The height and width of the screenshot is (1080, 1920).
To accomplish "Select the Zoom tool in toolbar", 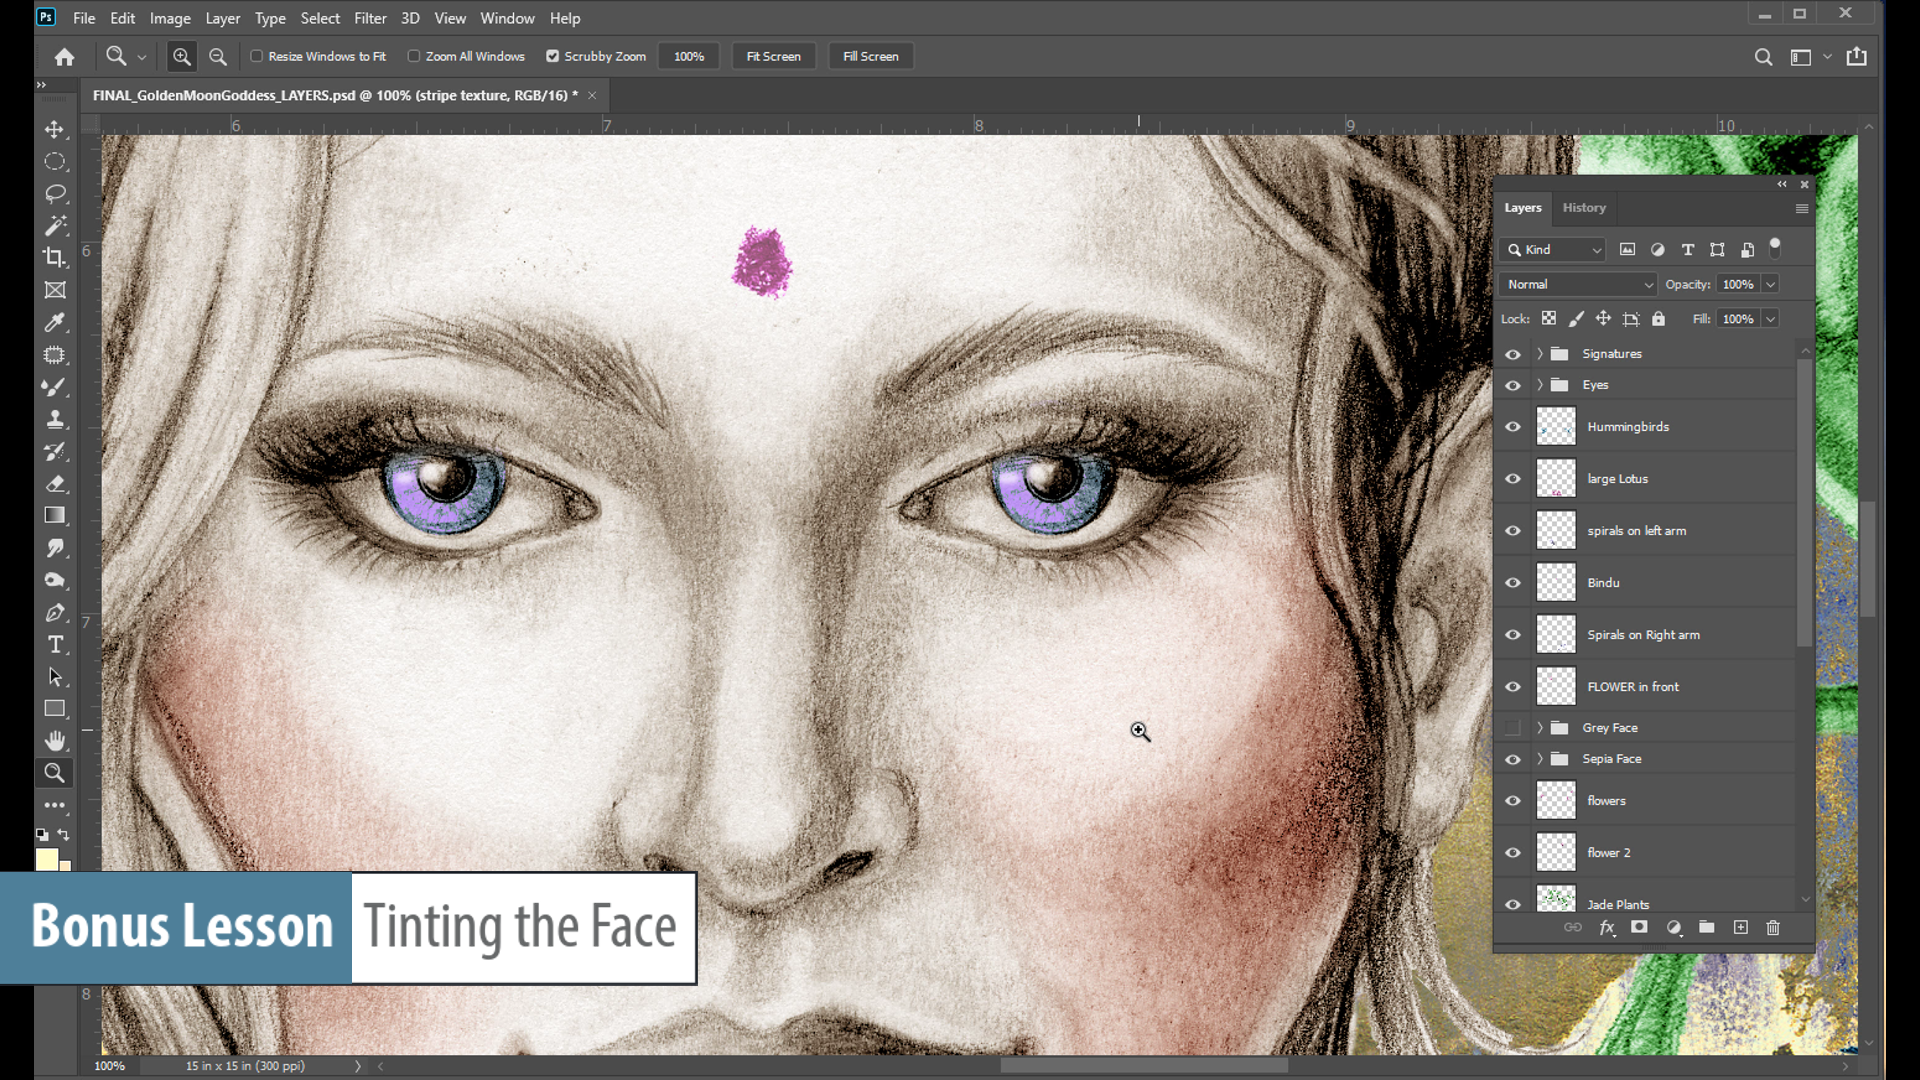I will 55,773.
